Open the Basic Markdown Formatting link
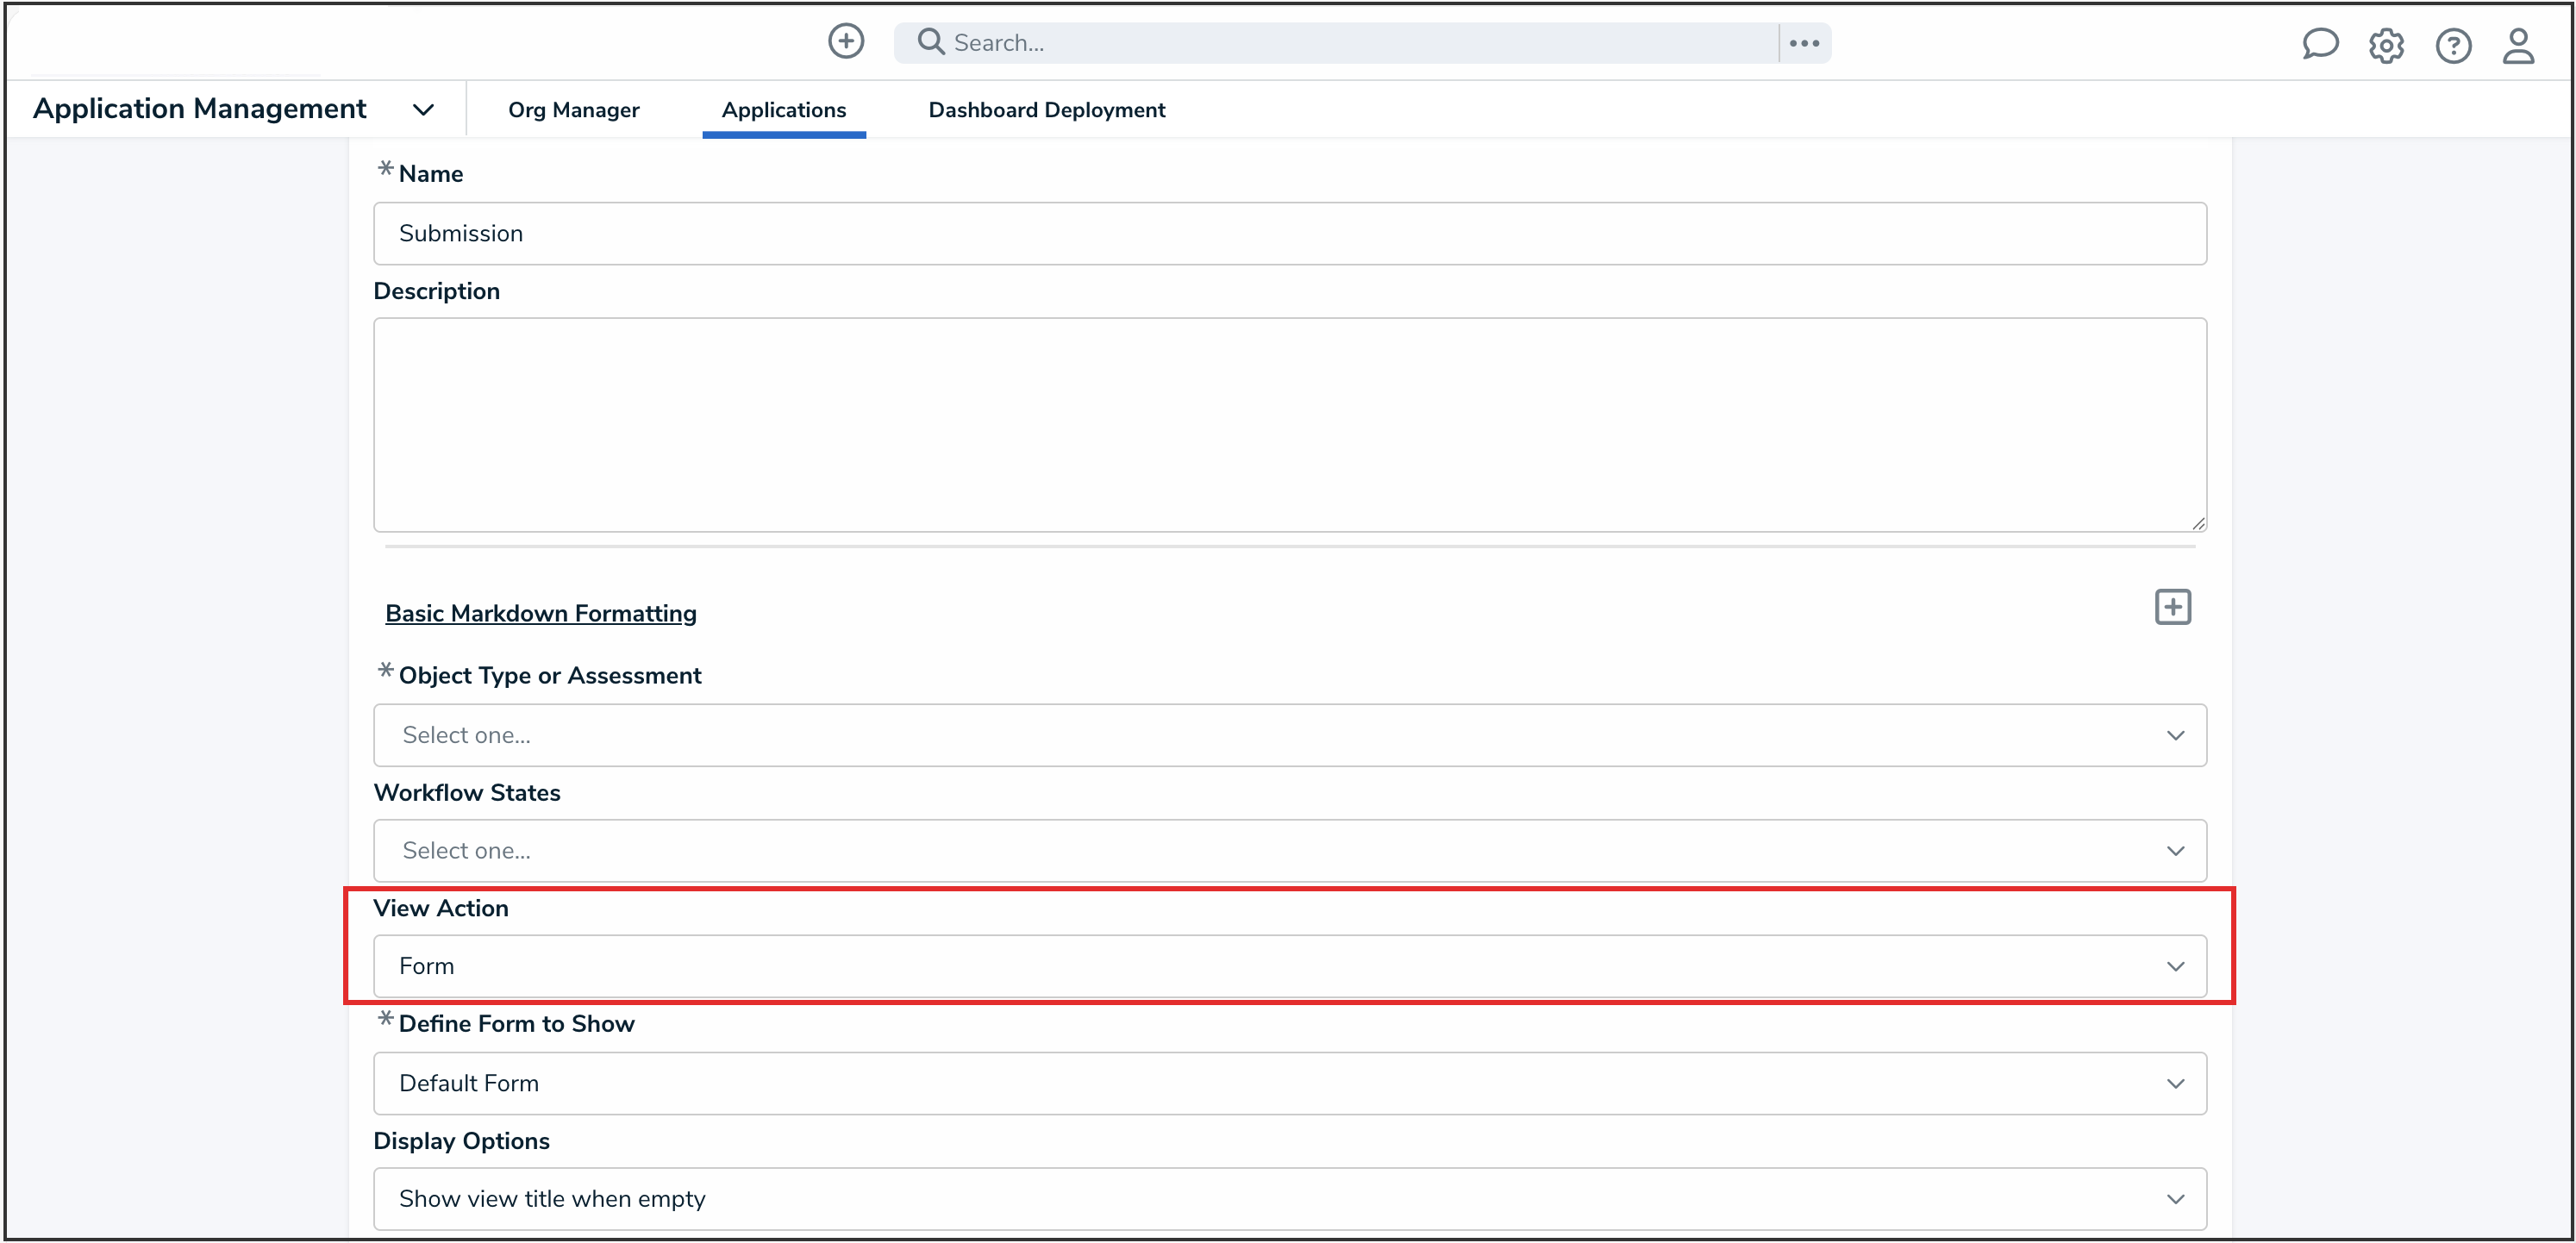The width and height of the screenshot is (2576, 1243). pos(541,613)
